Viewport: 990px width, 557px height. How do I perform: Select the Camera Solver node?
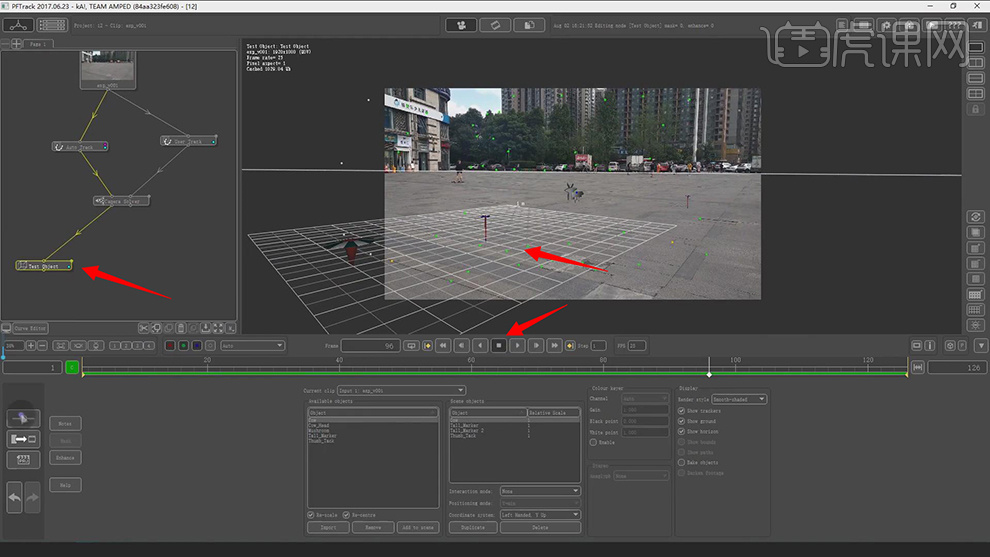[x=121, y=201]
